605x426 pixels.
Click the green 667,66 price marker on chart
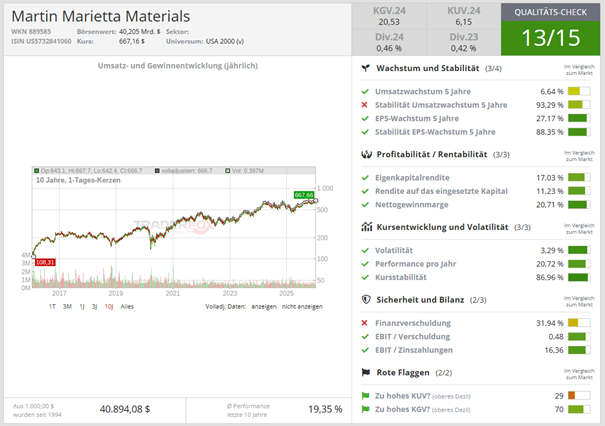303,195
